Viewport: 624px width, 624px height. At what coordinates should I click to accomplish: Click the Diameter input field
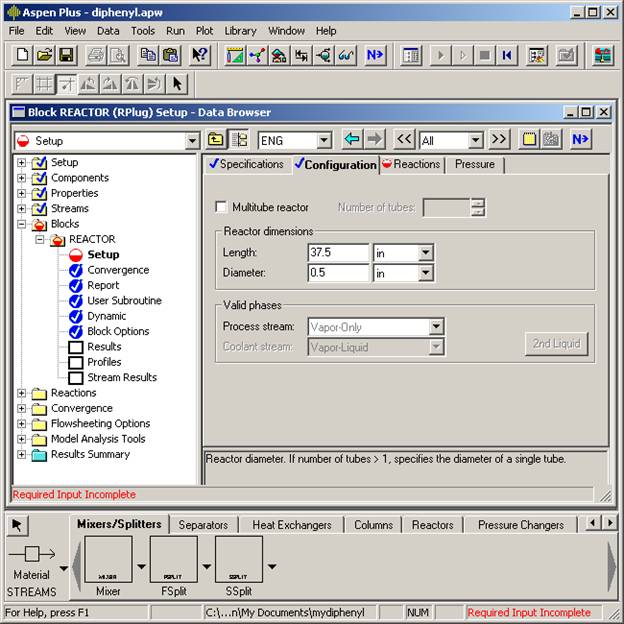point(338,273)
